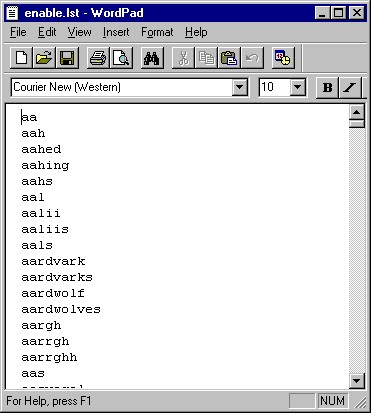
Task: Click the word "aahs" in the document
Action: coord(37,181)
